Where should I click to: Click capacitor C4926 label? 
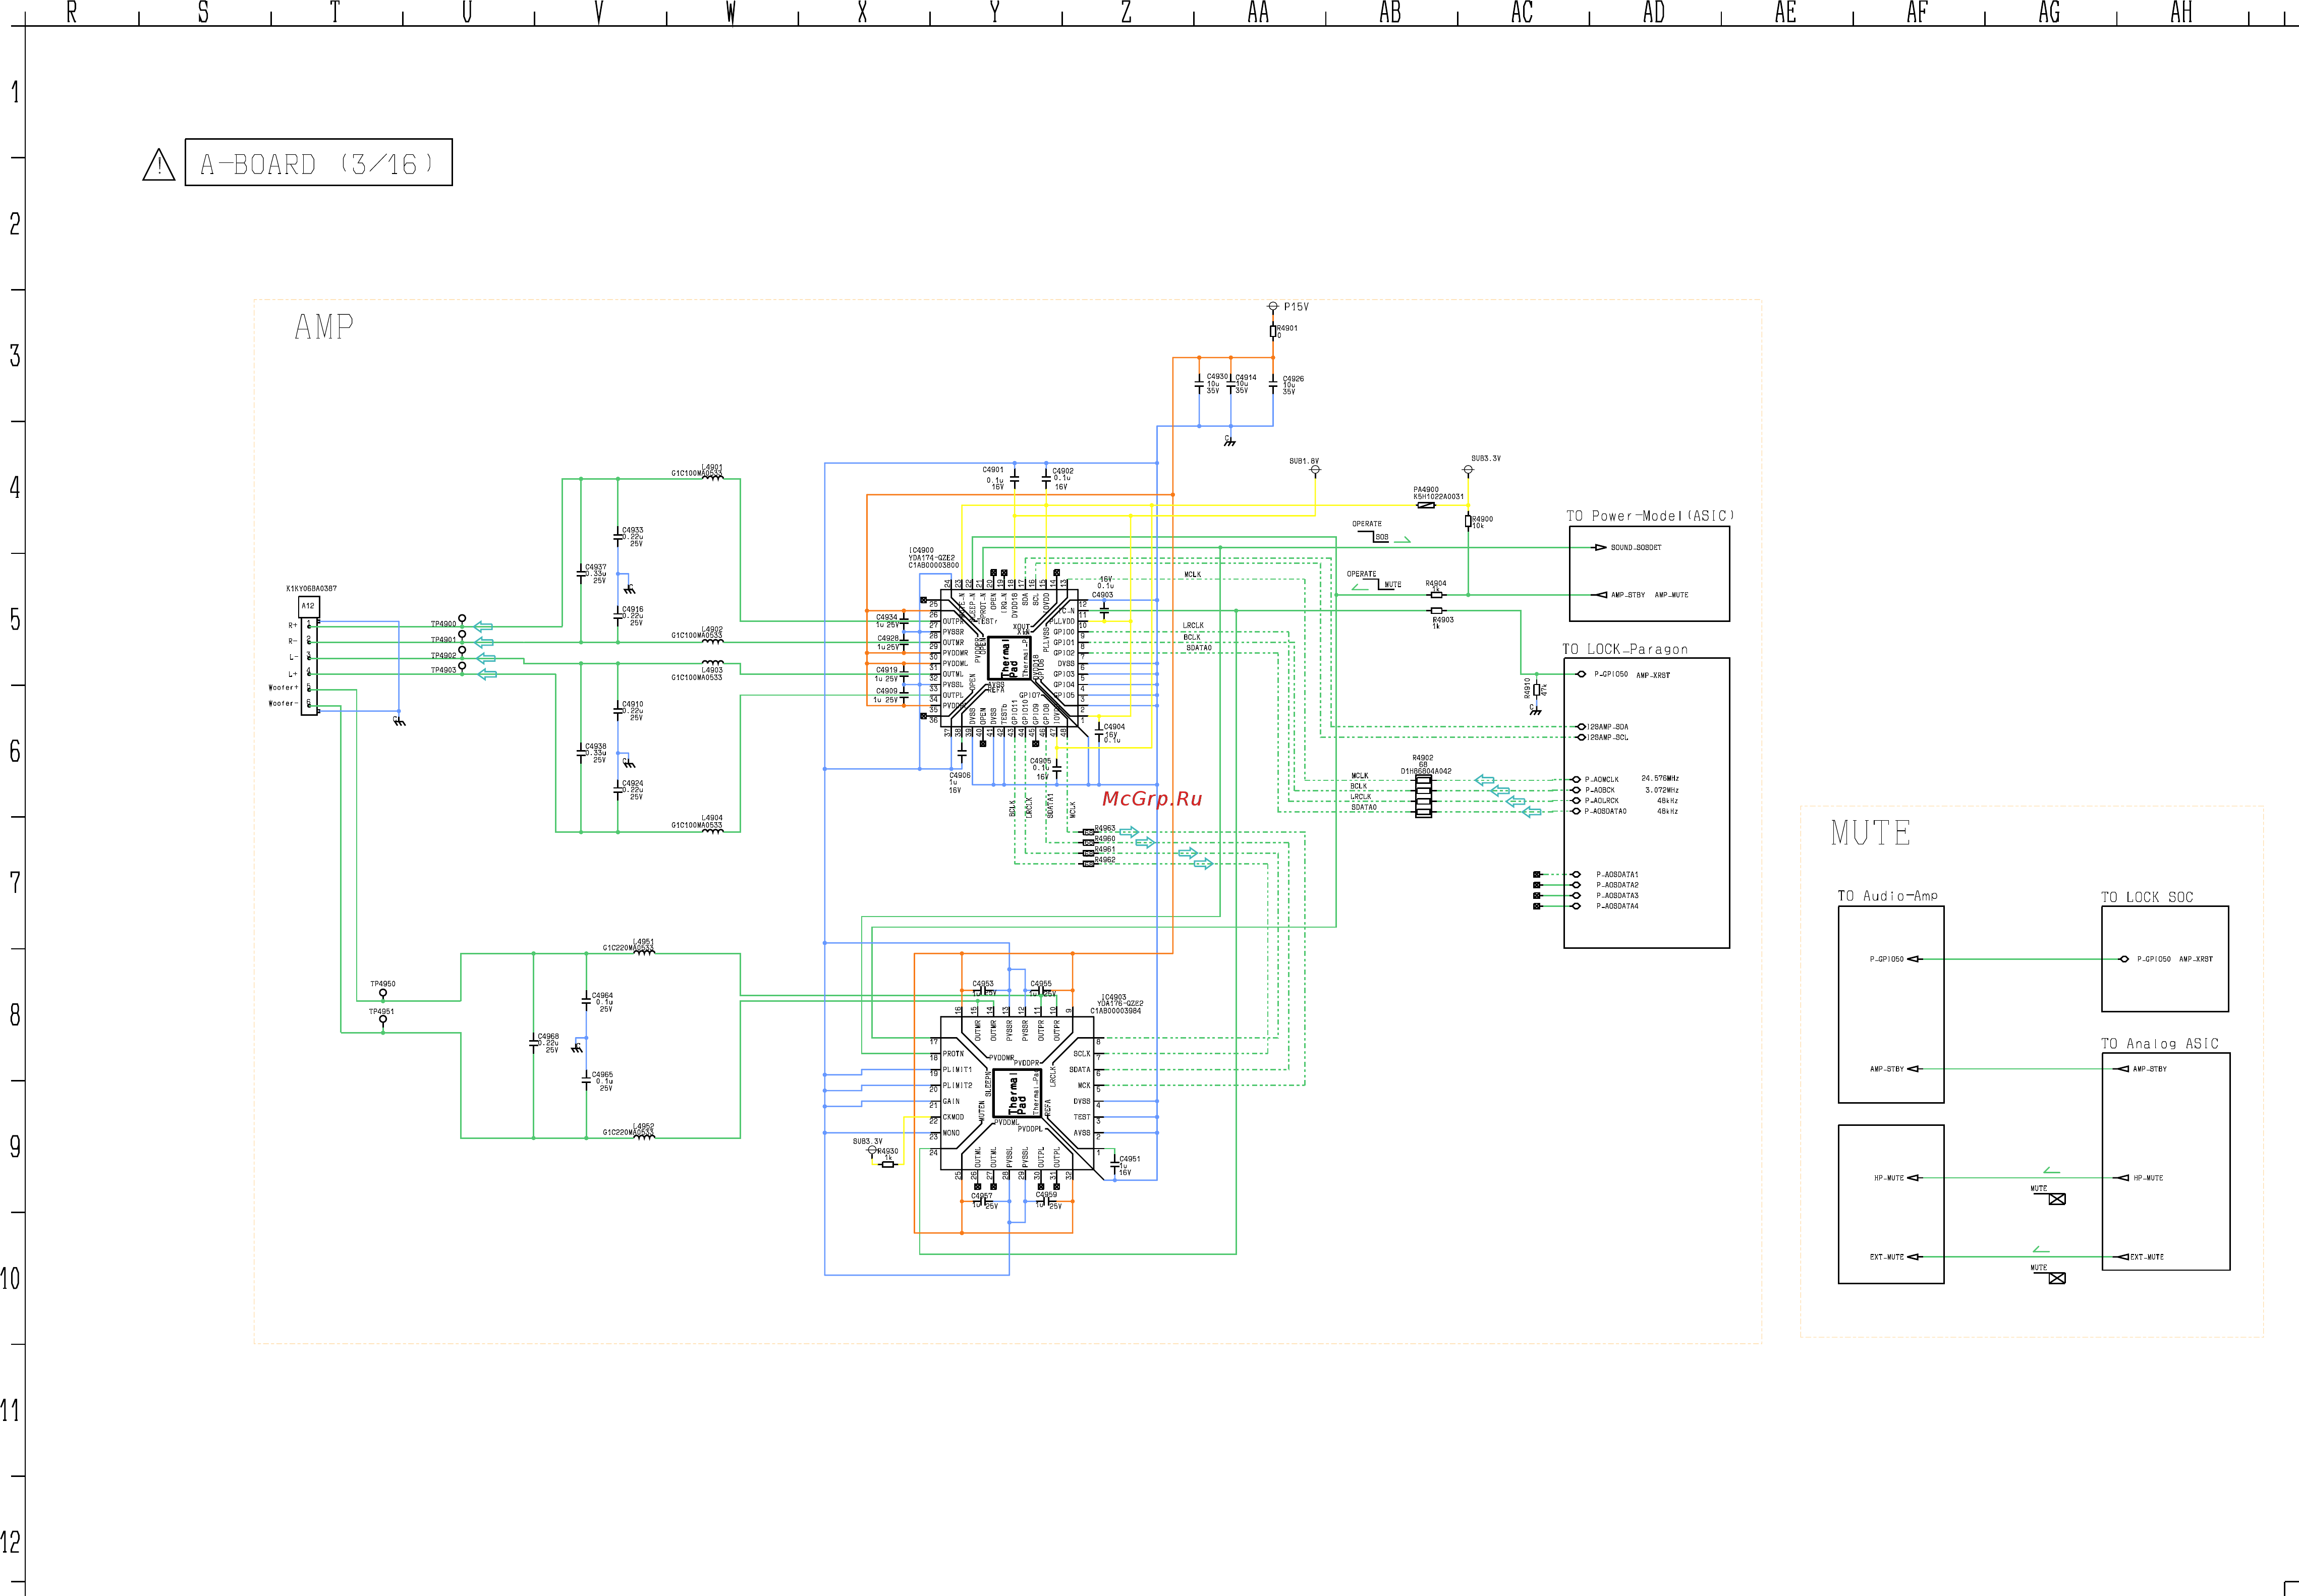point(1293,379)
